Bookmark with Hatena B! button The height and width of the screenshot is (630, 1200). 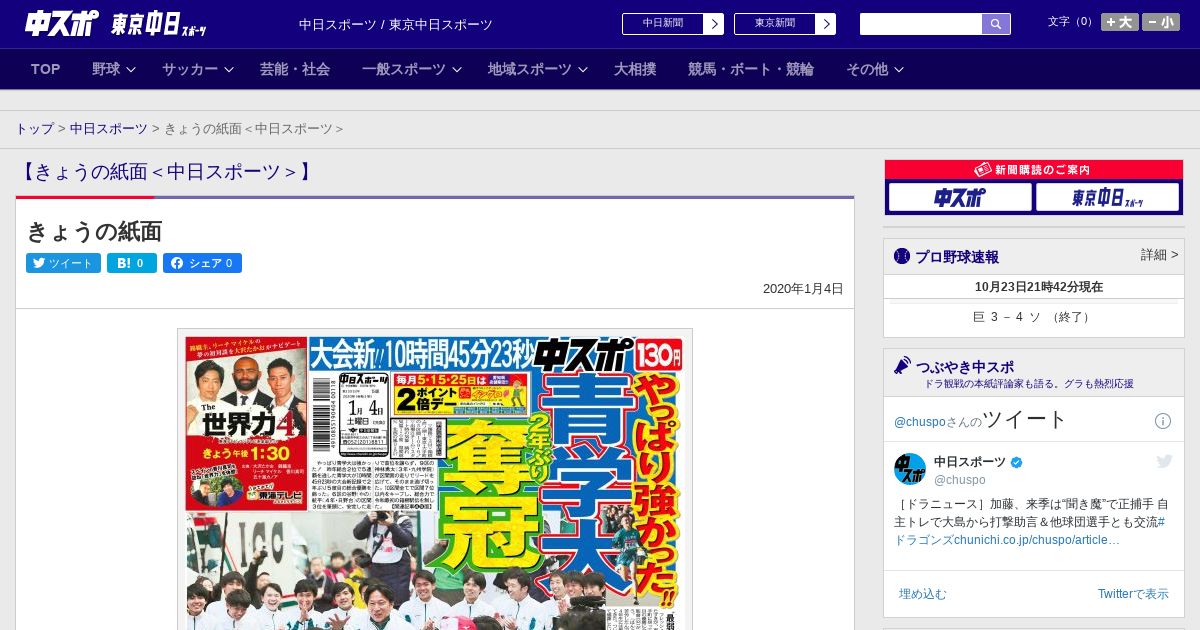pyautogui.click(x=132, y=263)
